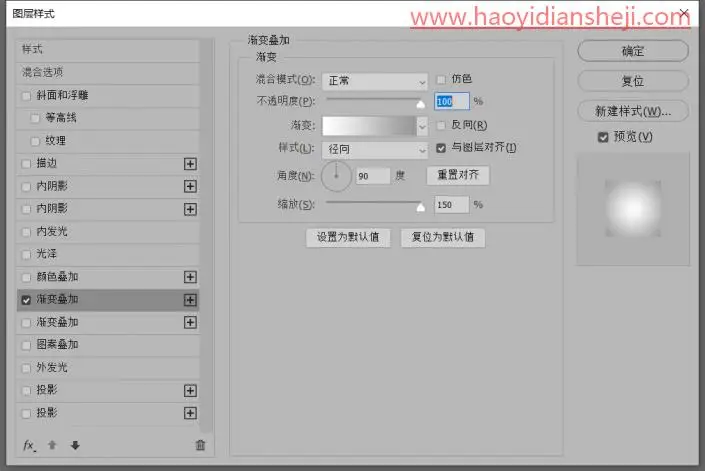Click the 确定 button
This screenshot has width=705, height=471.
click(633, 51)
